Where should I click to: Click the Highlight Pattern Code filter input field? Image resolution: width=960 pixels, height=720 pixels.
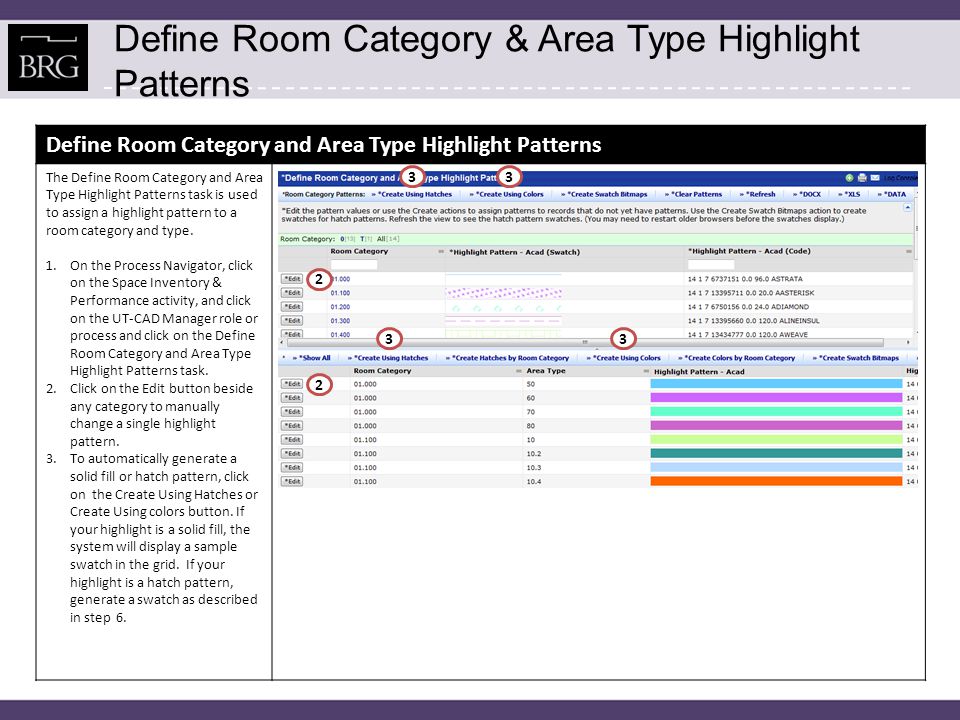click(x=711, y=265)
